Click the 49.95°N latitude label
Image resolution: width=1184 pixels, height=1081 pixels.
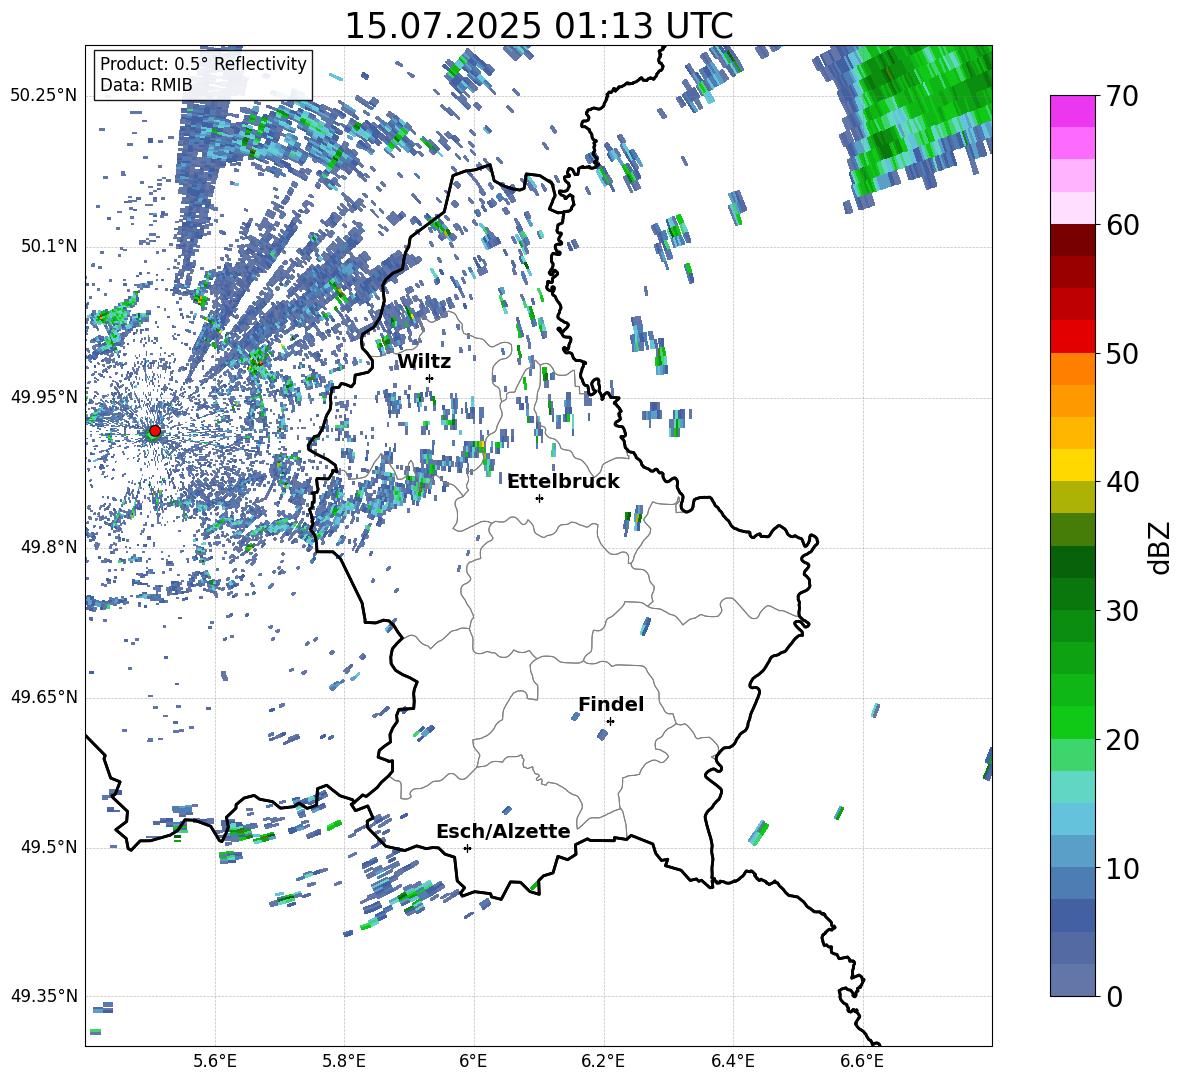[44, 396]
